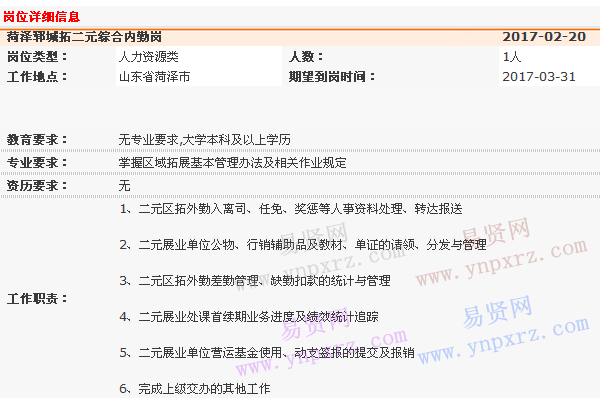This screenshot has width=600, height=398.
Task: Select duty 1 about 二元区拓外勤入离司
Action: (x=291, y=209)
